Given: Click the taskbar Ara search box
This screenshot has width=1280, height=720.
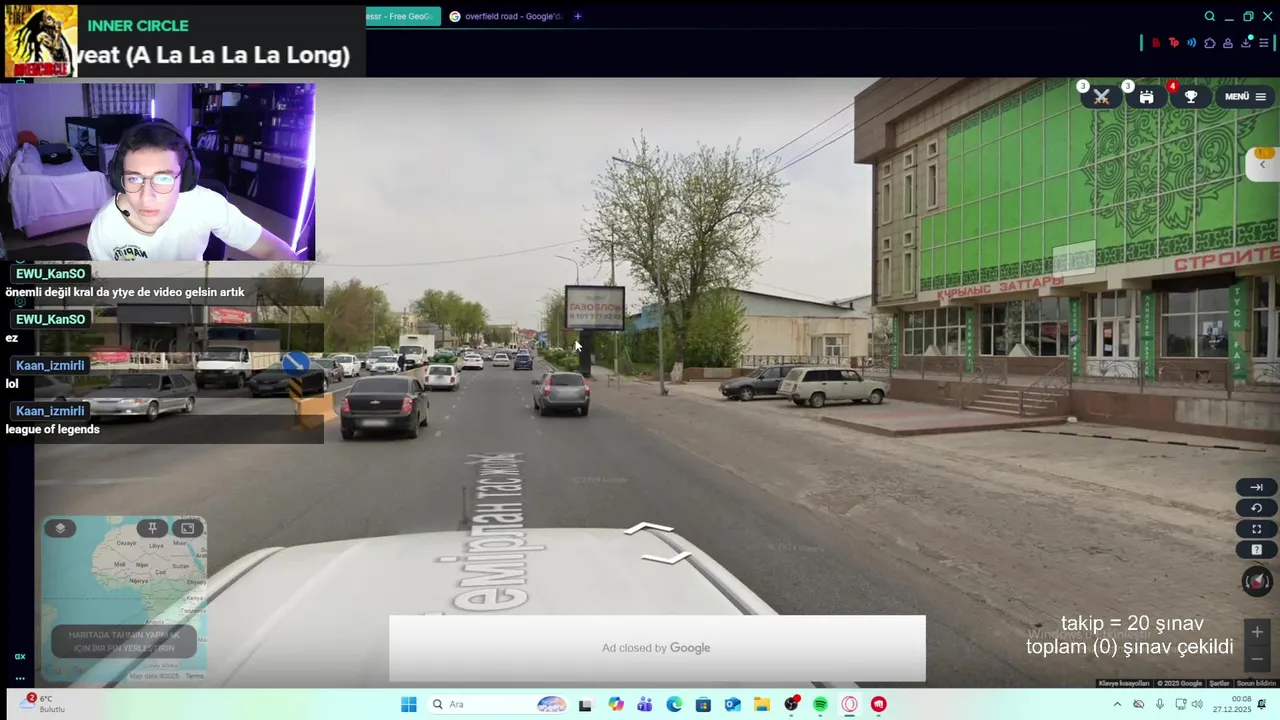Looking at the screenshot, I should (498, 705).
